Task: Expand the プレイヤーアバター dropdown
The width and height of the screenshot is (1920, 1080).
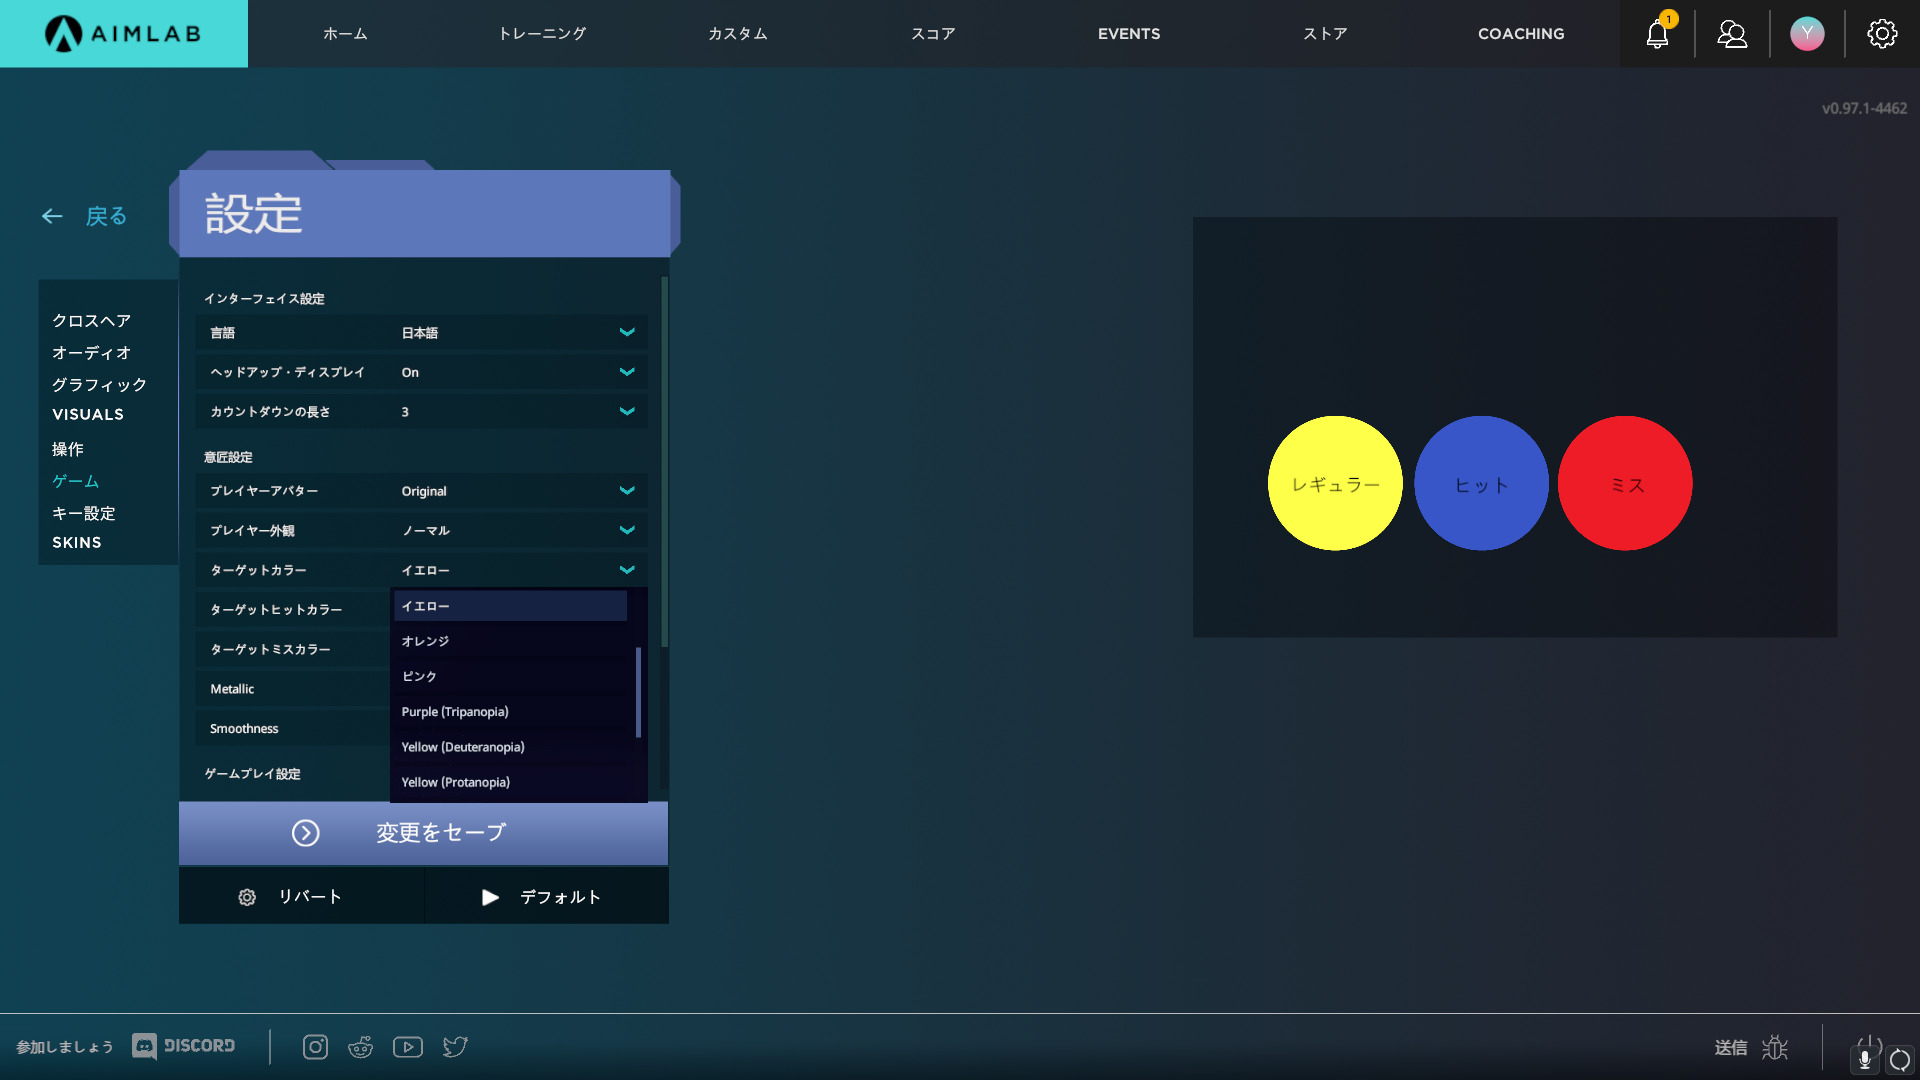Action: (626, 491)
